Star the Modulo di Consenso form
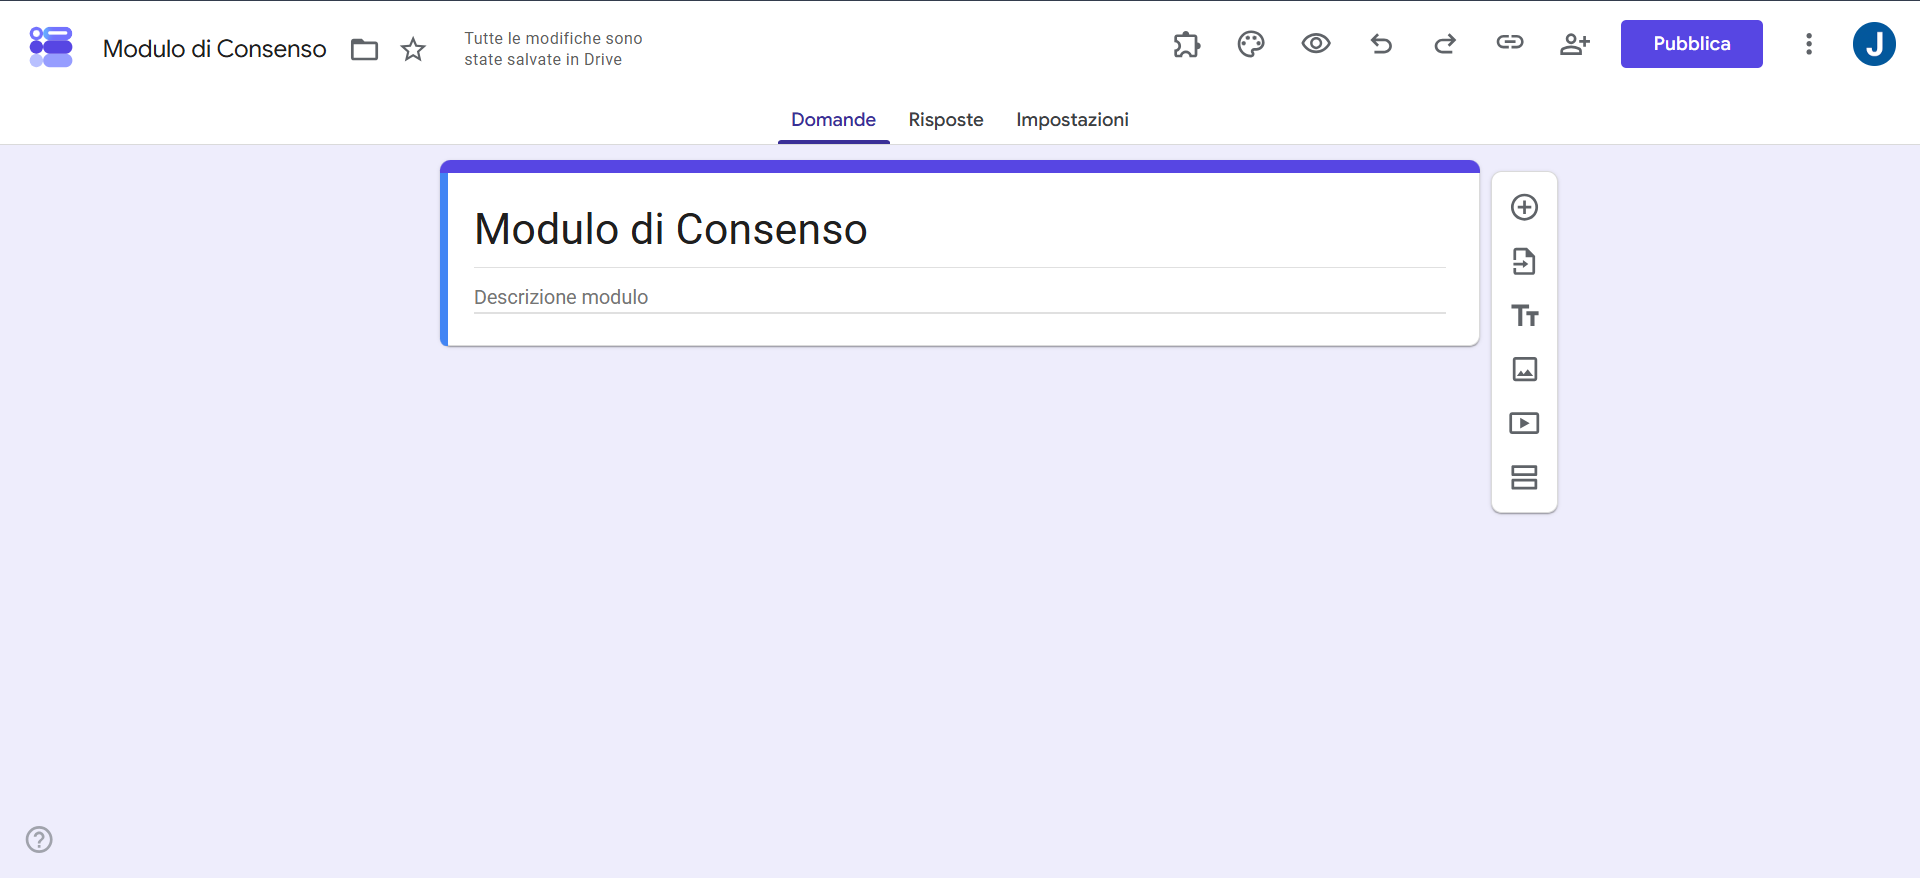 pos(413,49)
